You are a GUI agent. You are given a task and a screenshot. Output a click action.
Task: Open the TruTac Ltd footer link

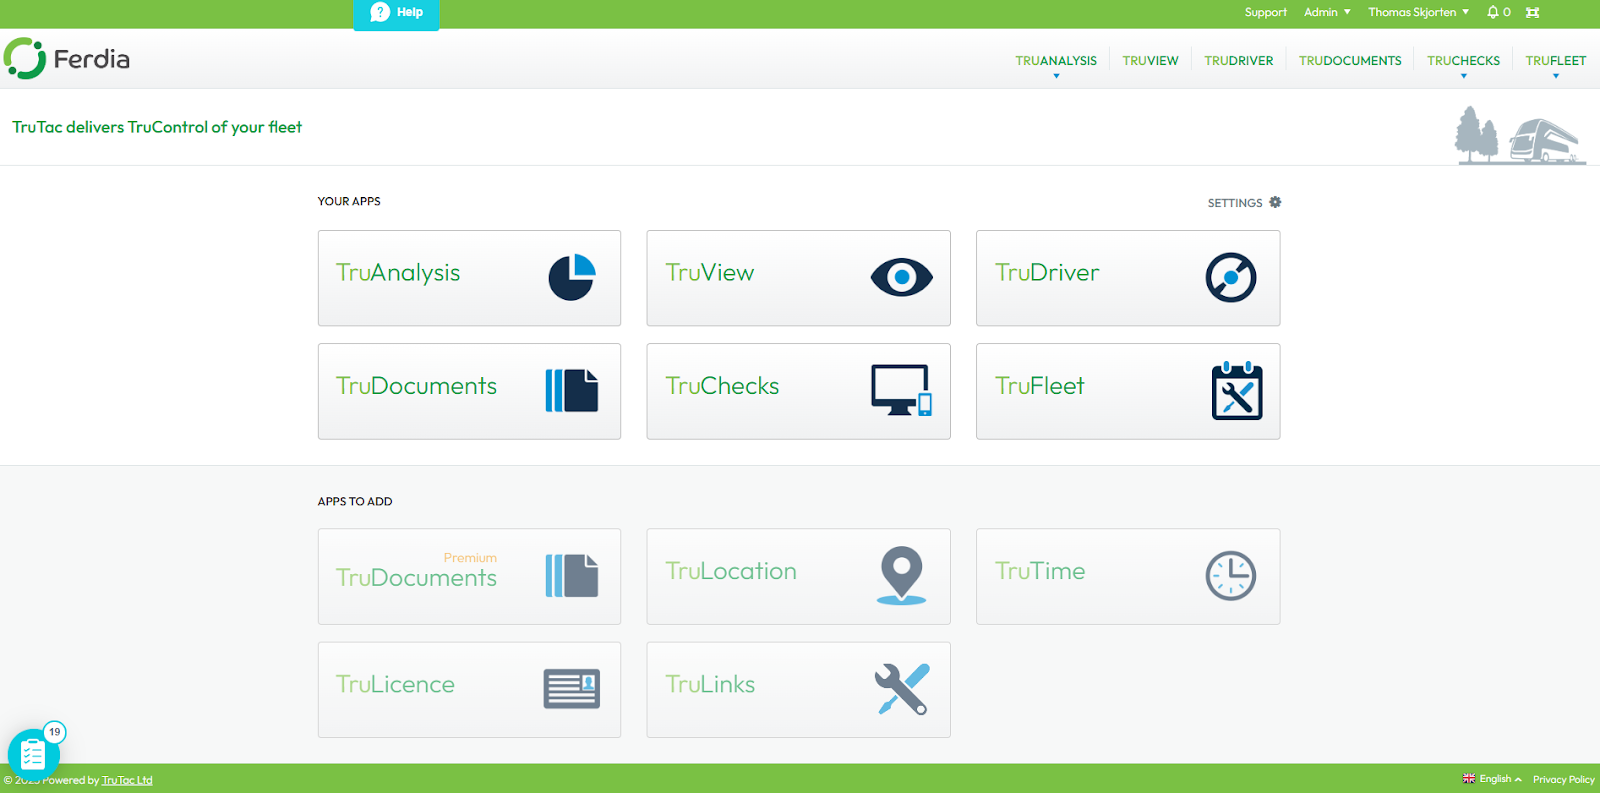tap(127, 780)
